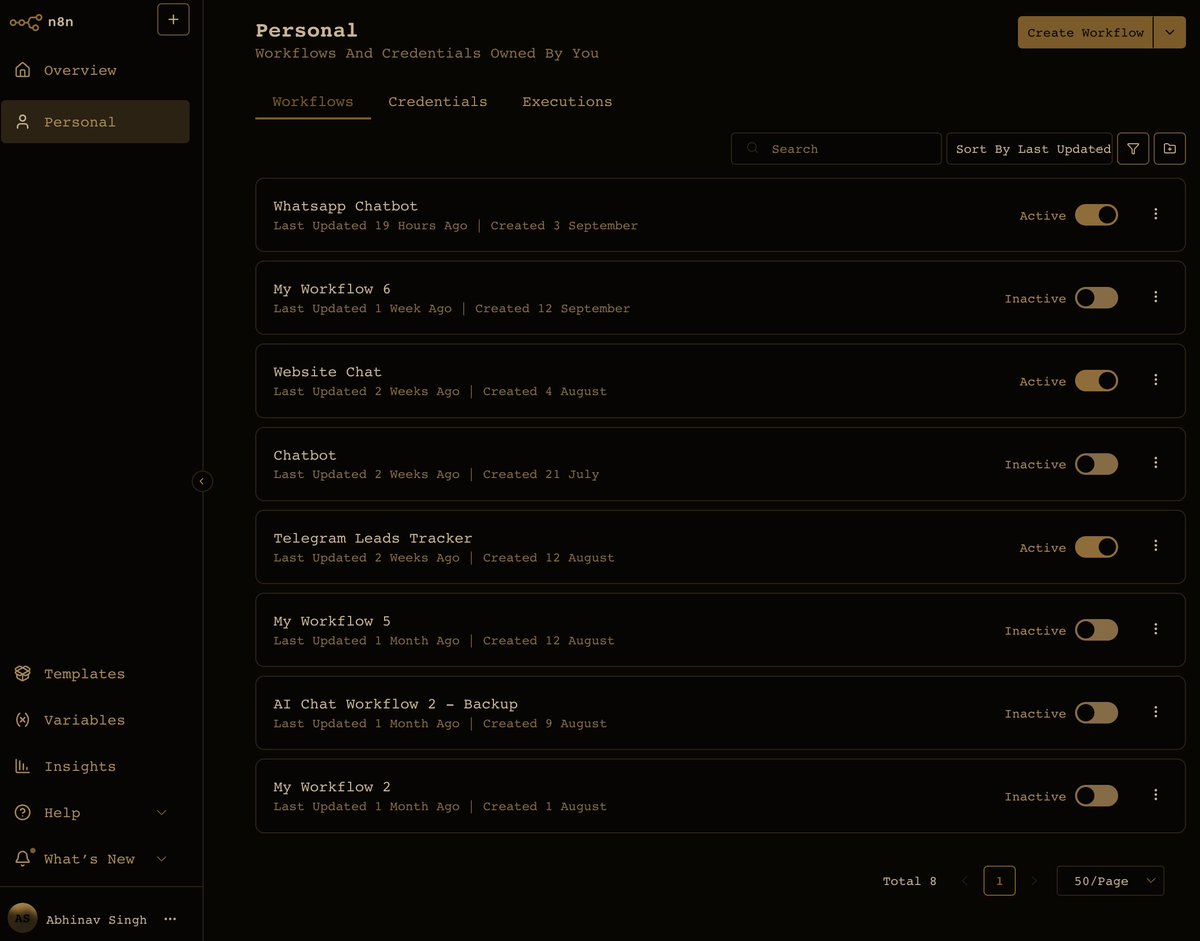
Task: Activate My Workflow 5 toggle
Action: (x=1096, y=630)
